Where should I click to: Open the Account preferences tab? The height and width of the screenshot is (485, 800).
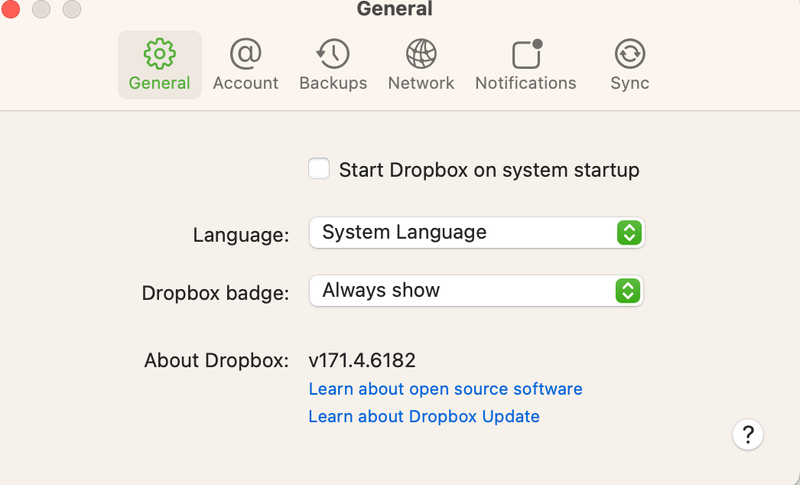(245, 65)
